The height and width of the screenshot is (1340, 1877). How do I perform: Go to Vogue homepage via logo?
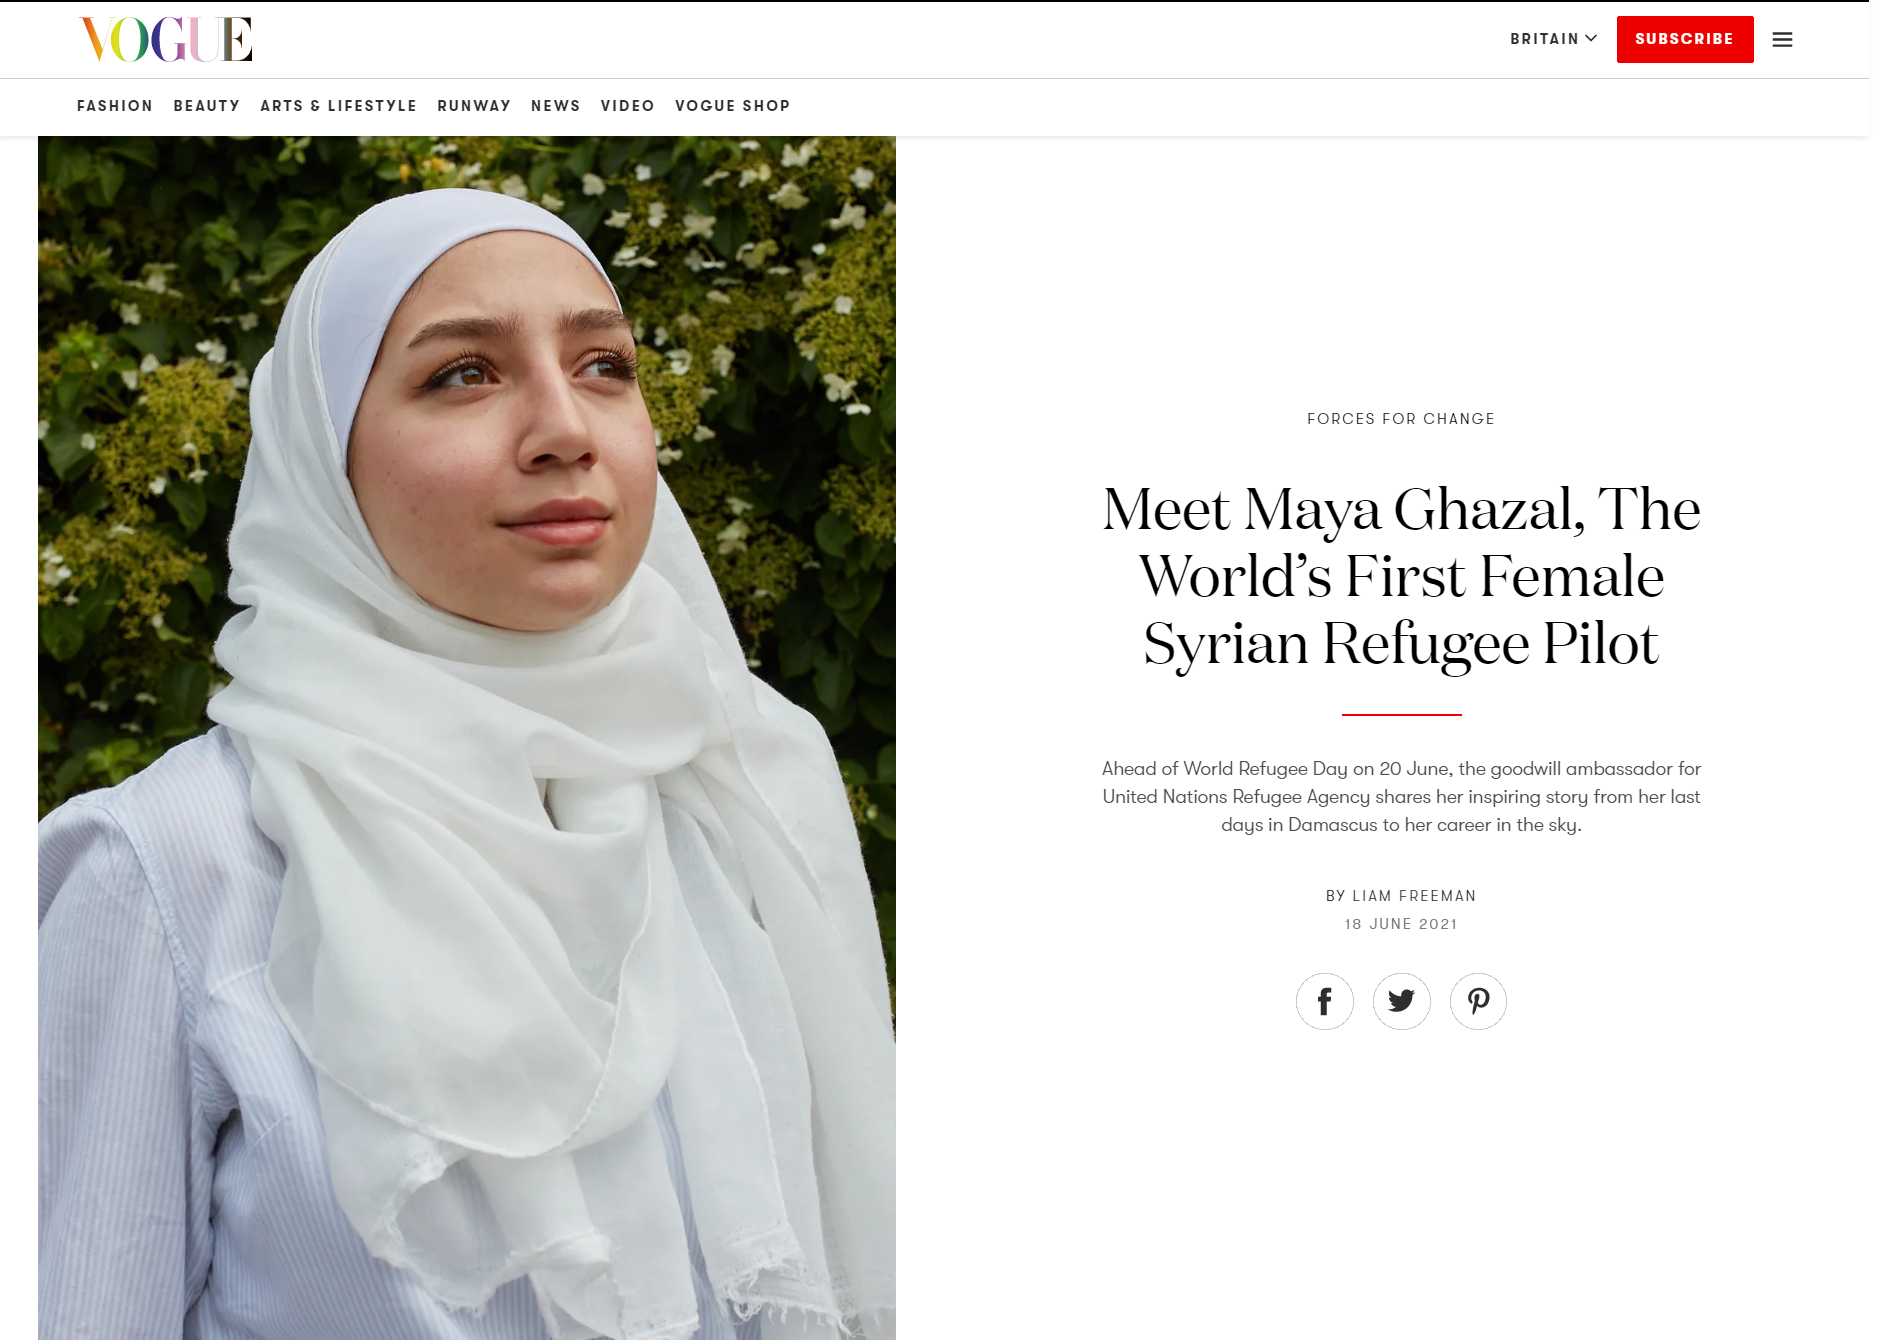166,40
